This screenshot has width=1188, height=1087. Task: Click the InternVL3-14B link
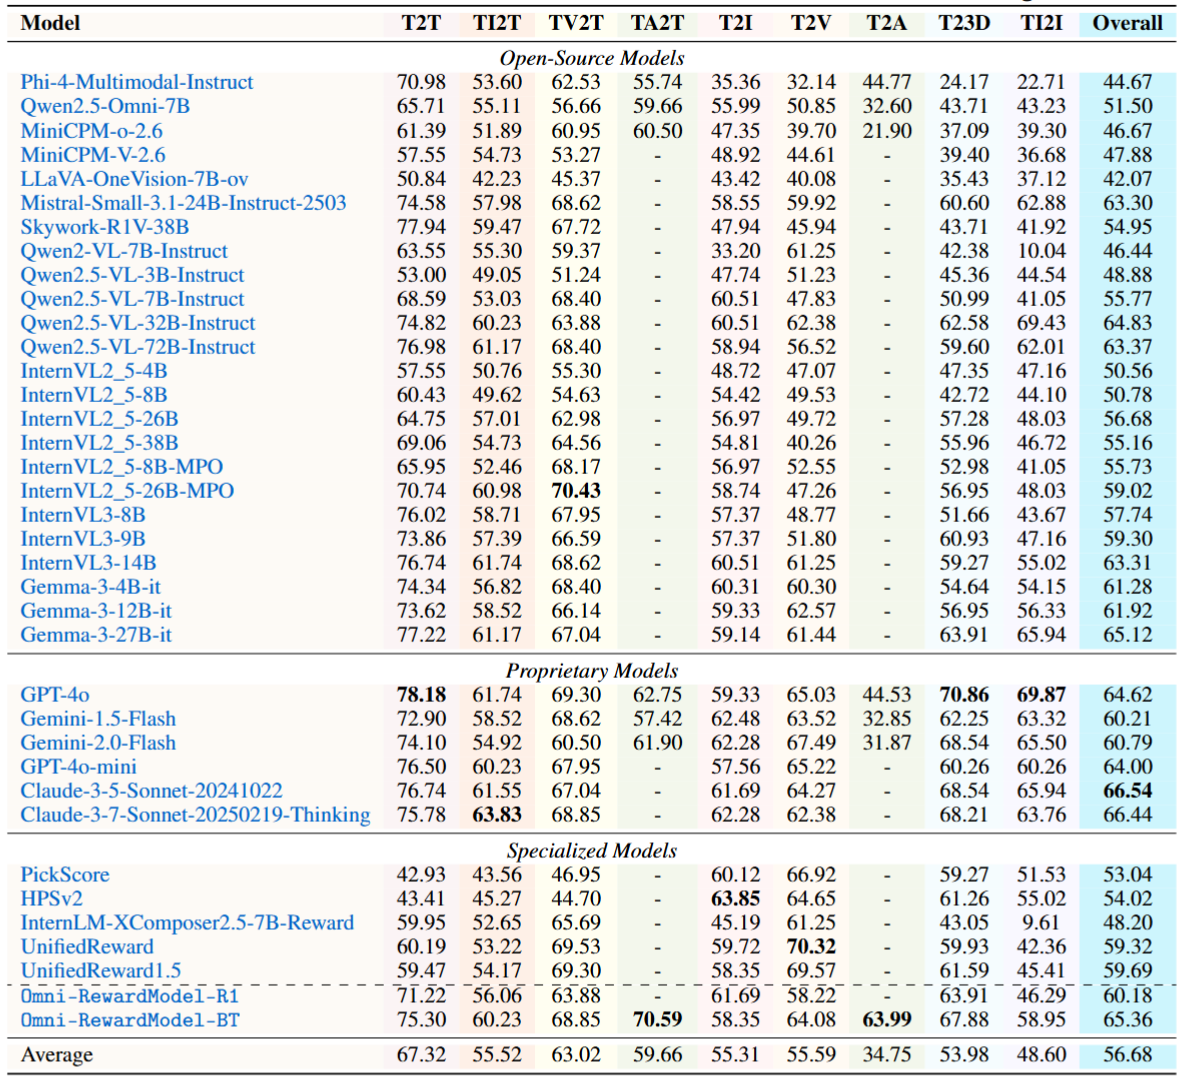point(89,563)
